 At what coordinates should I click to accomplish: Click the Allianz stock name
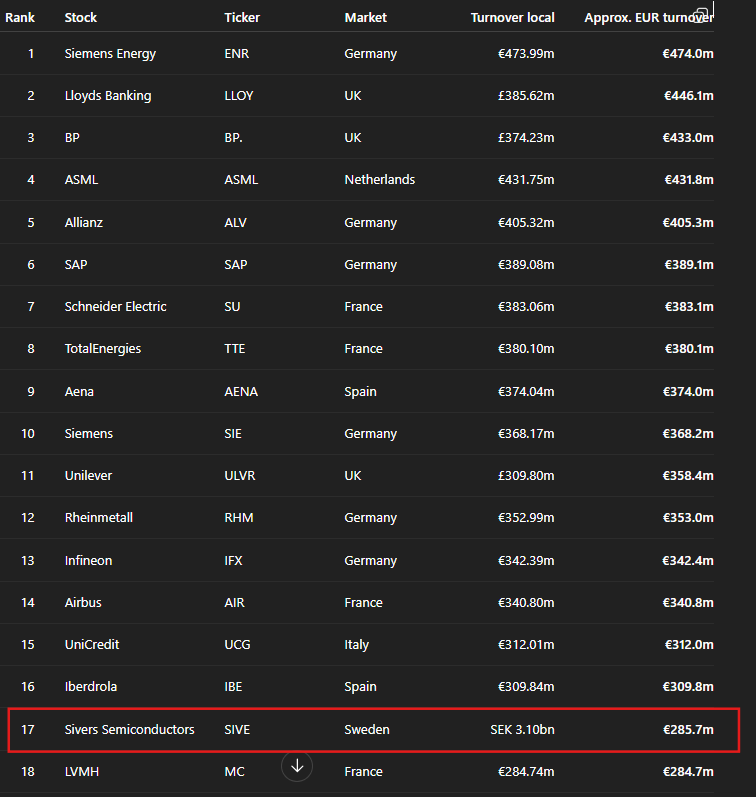pyautogui.click(x=83, y=223)
